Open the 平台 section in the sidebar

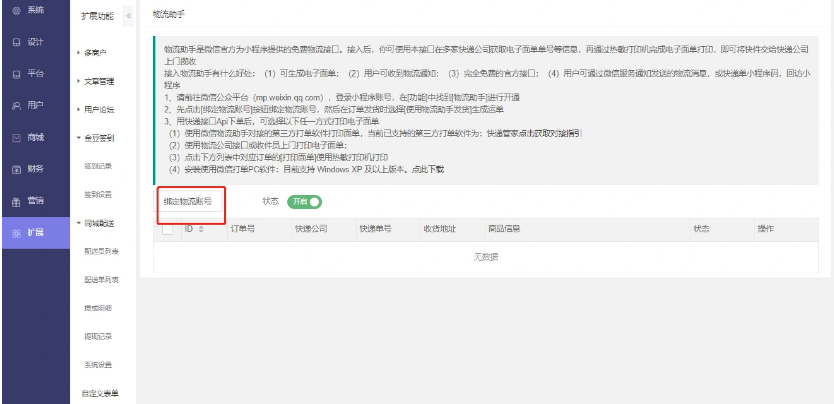click(x=36, y=74)
